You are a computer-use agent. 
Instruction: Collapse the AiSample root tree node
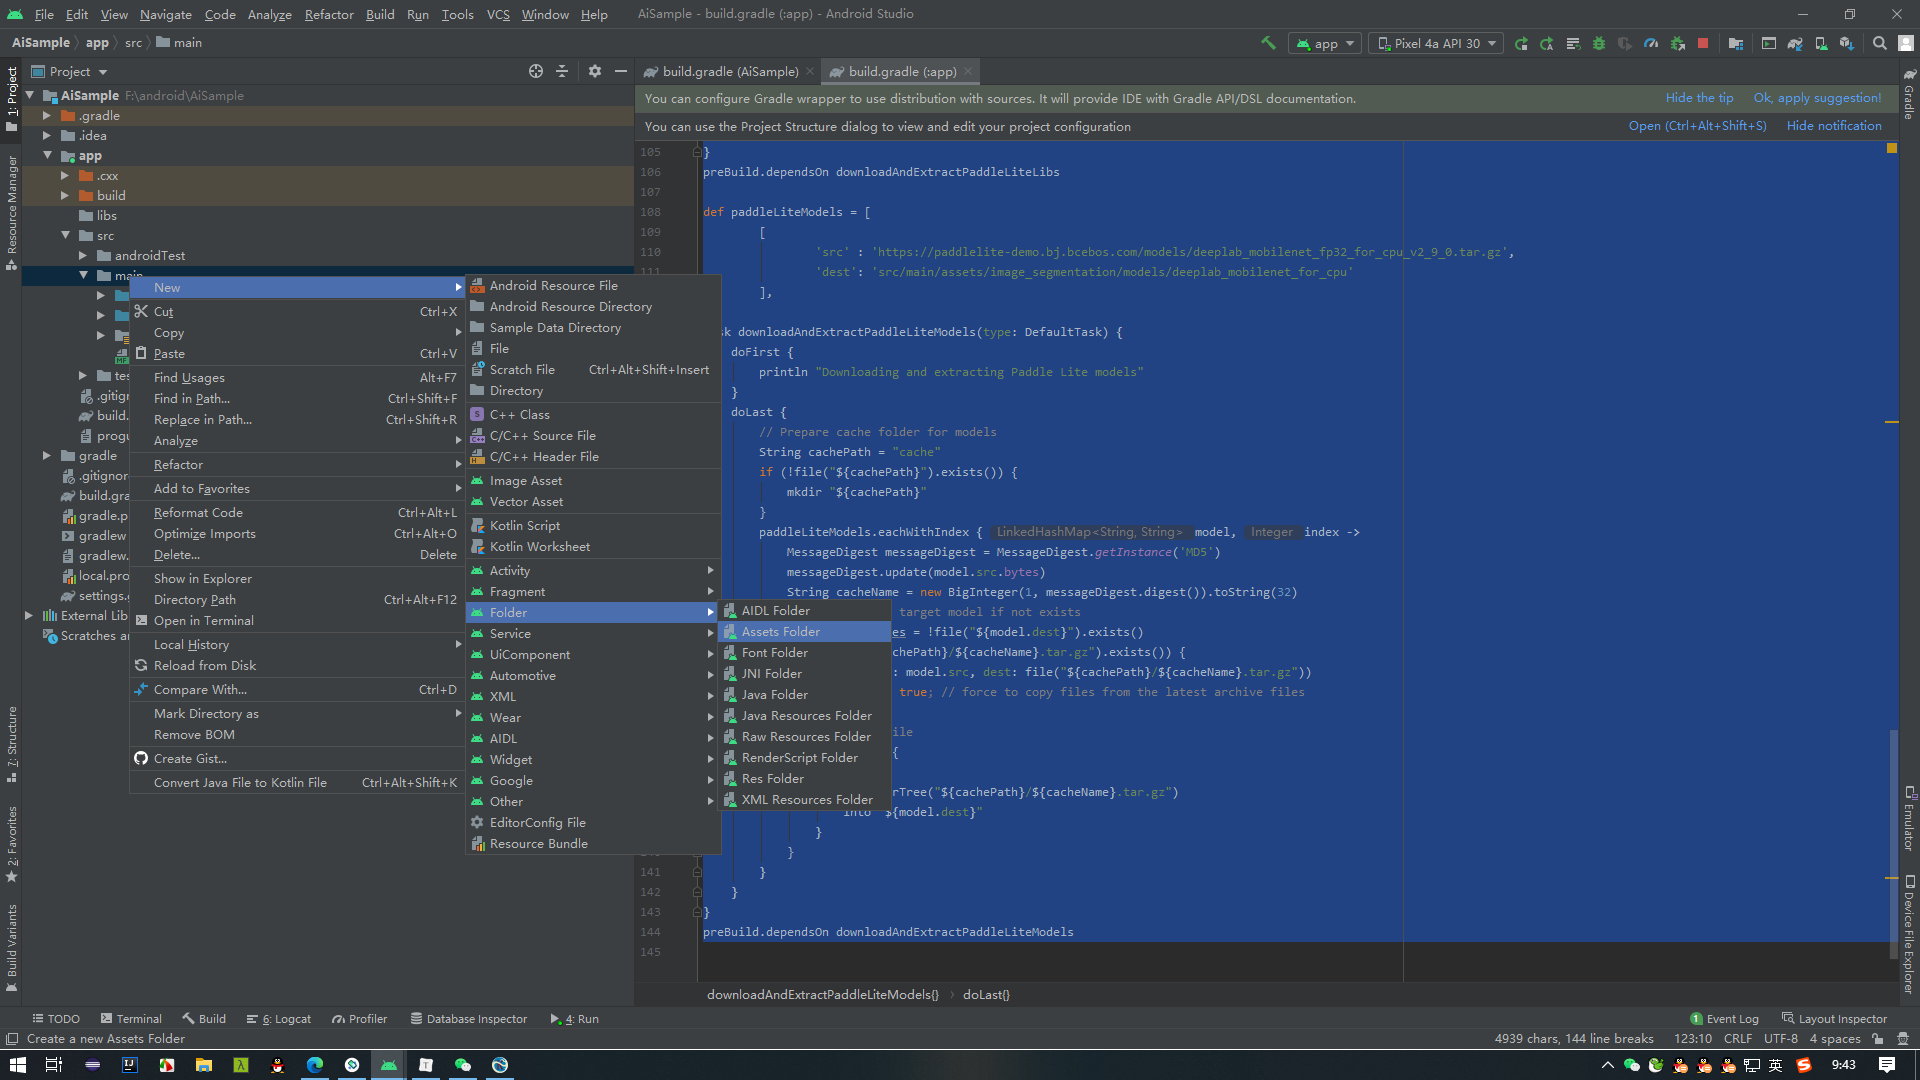point(30,96)
